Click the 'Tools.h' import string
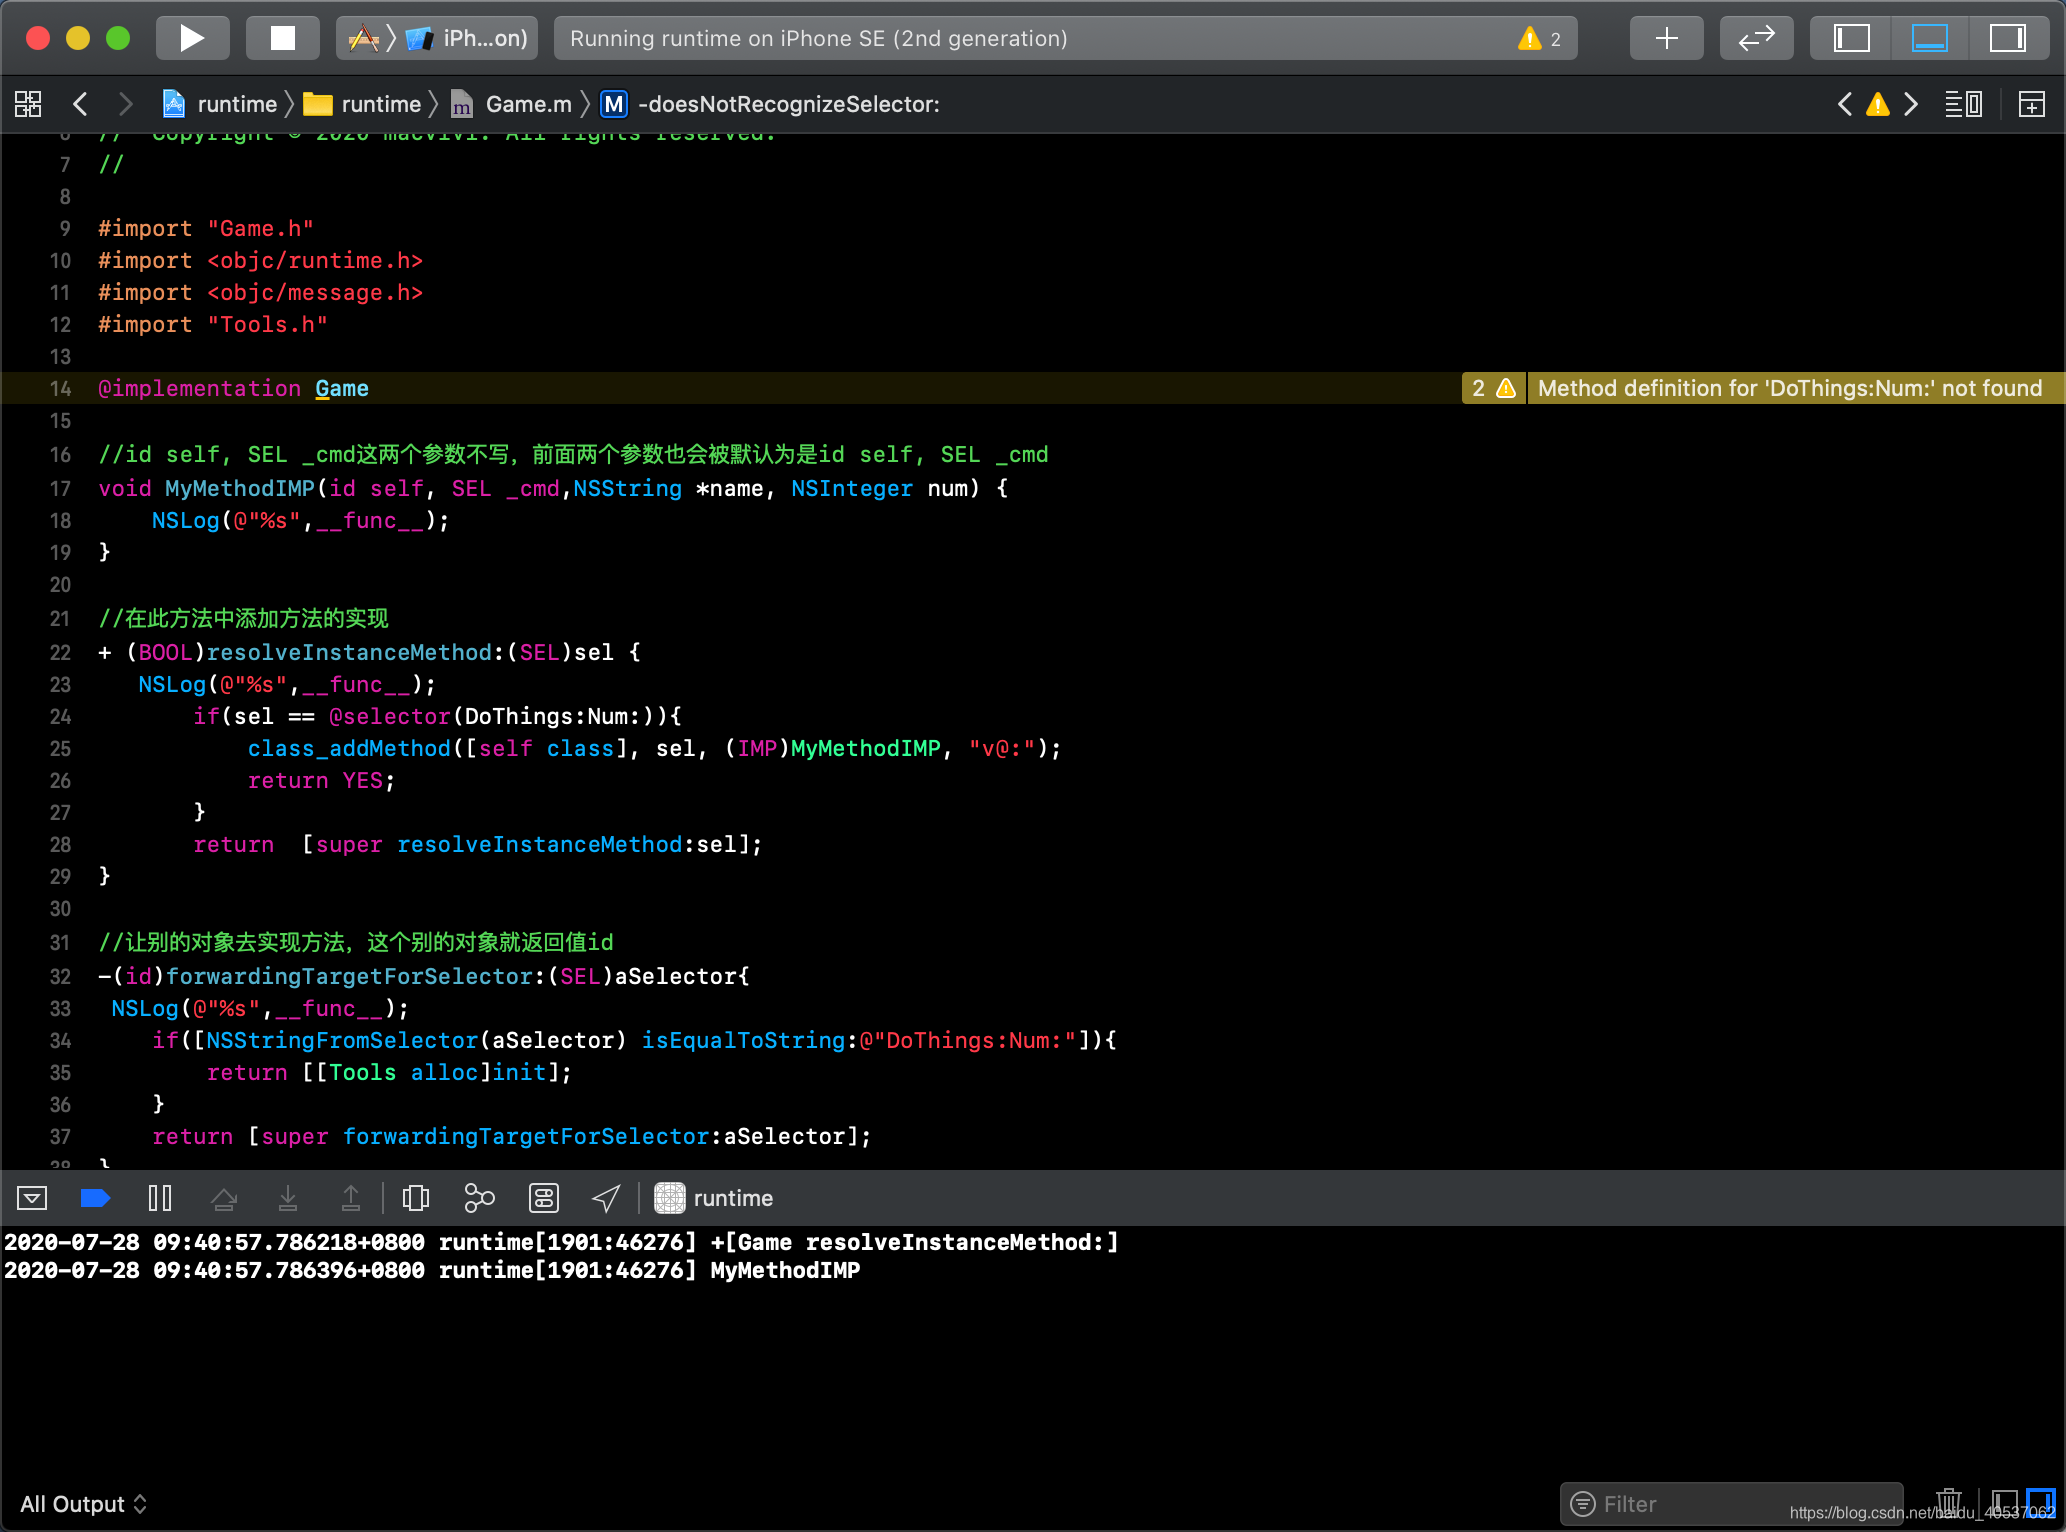The width and height of the screenshot is (2066, 1532). tap(267, 324)
